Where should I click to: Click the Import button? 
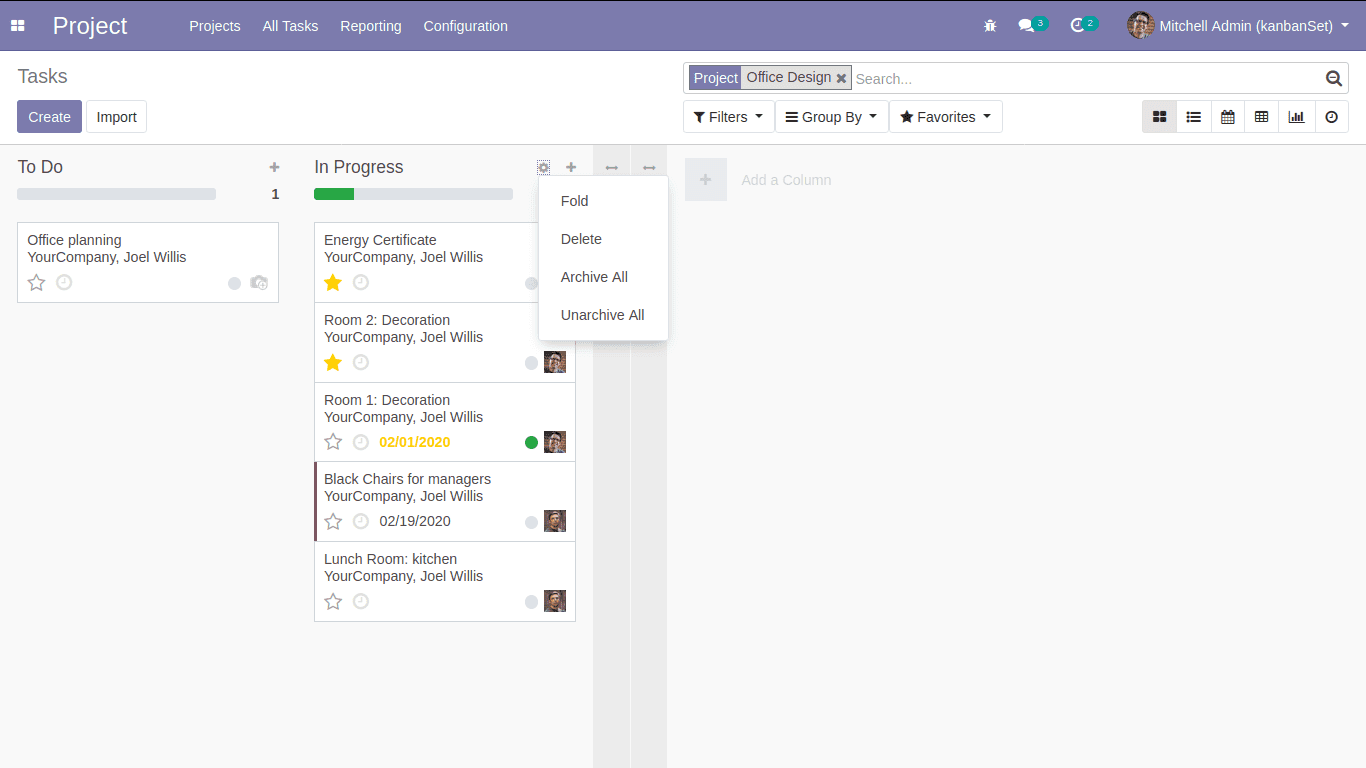click(117, 117)
